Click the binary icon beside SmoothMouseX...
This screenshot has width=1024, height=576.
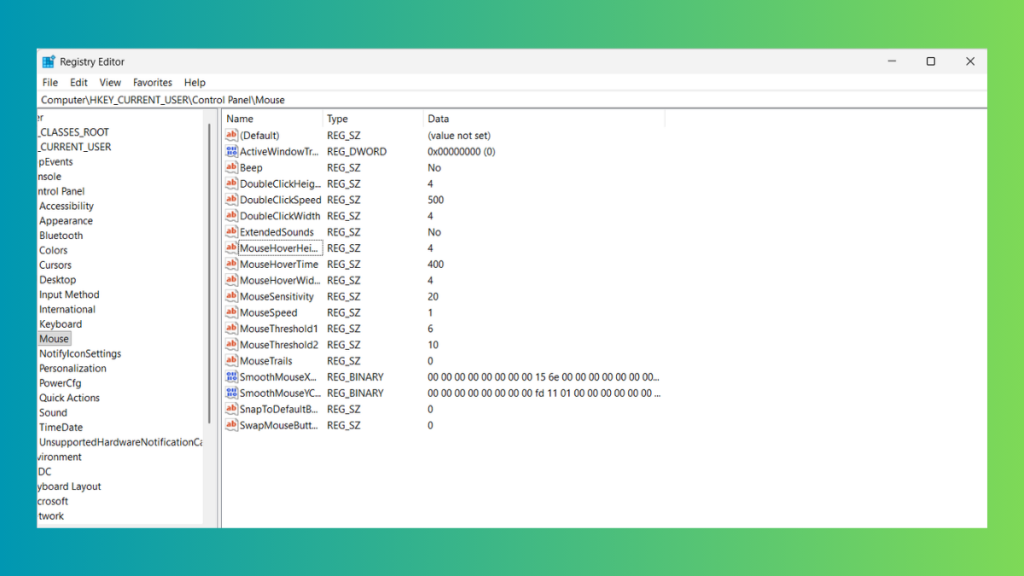click(x=231, y=377)
